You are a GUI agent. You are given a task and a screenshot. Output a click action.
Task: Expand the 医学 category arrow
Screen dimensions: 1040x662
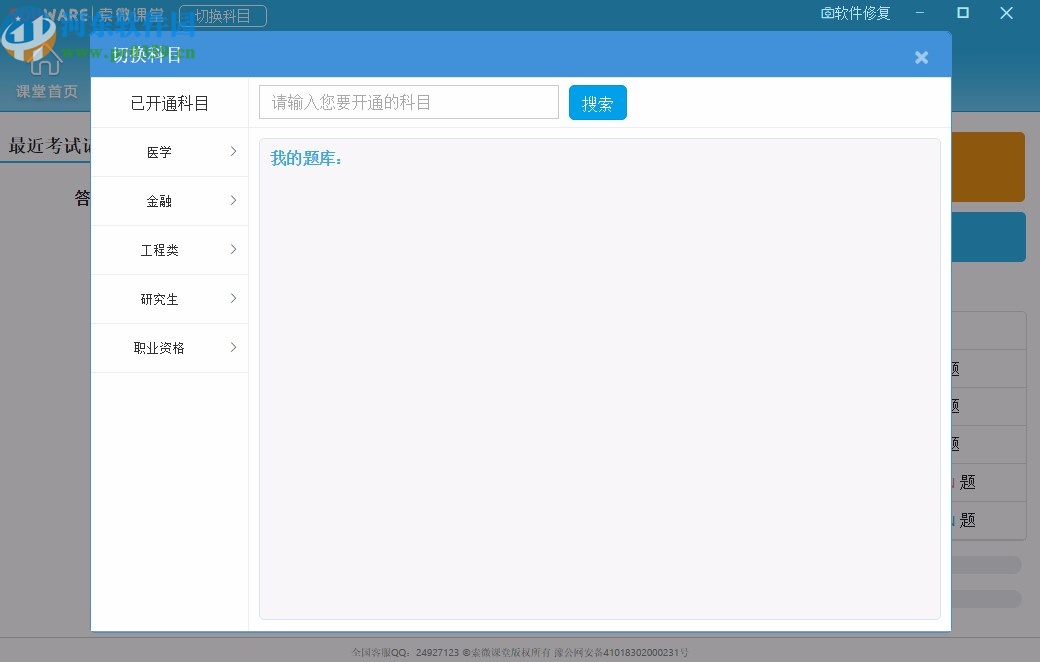coord(233,152)
